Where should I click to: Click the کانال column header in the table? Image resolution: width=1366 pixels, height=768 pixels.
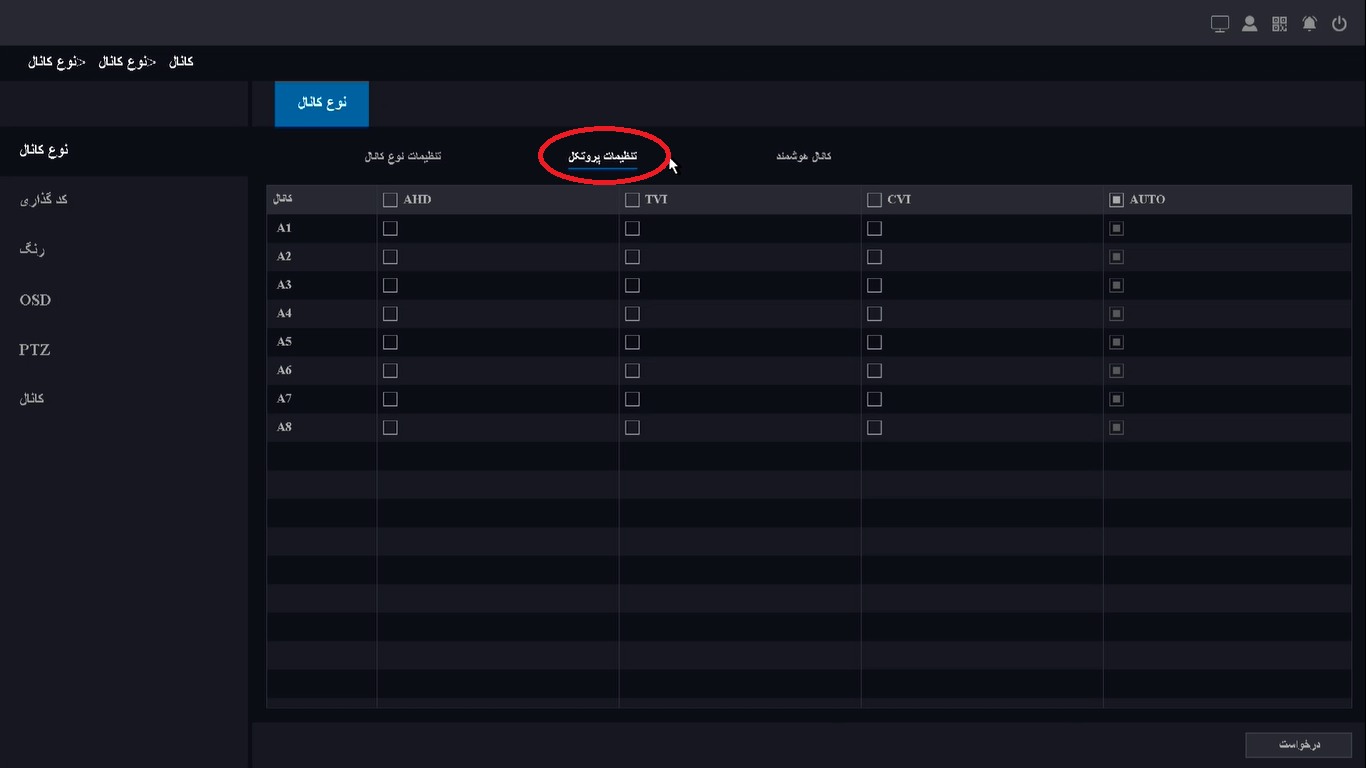point(283,199)
